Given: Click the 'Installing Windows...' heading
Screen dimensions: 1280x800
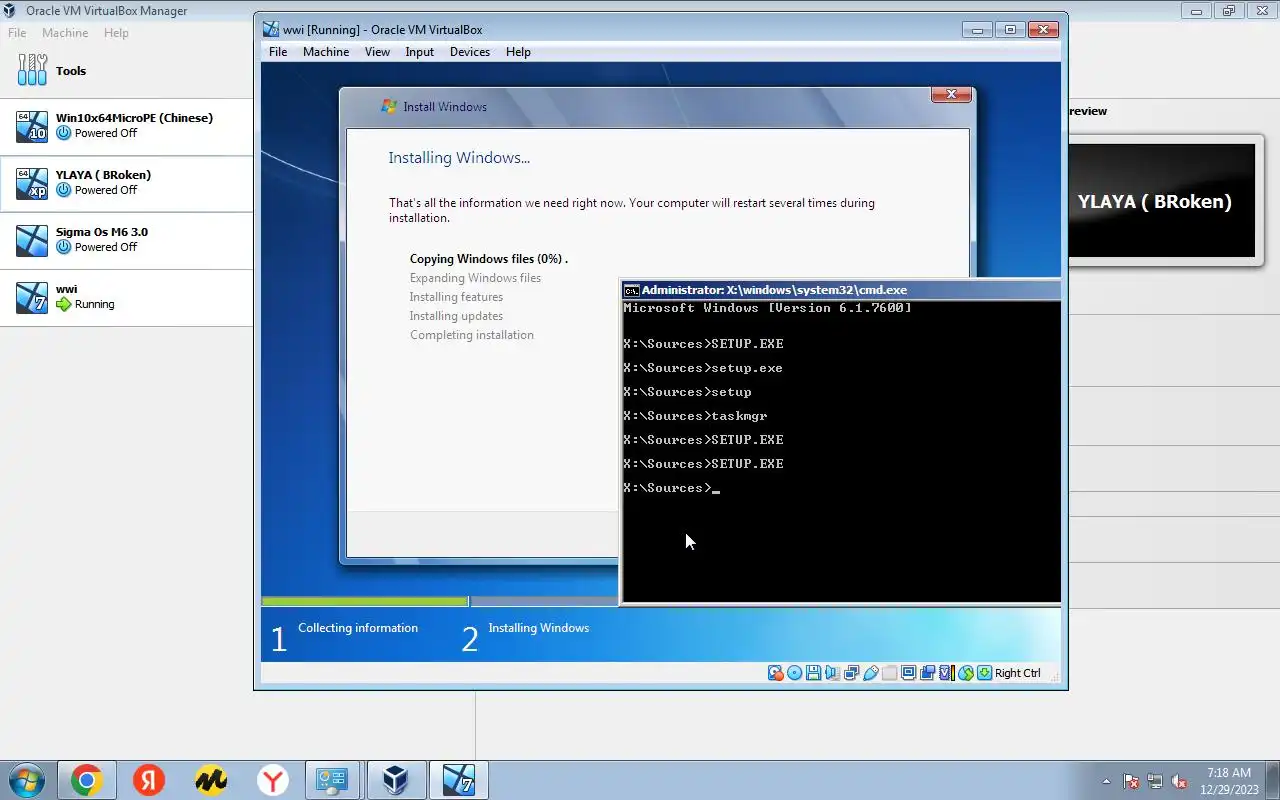Looking at the screenshot, I should [459, 158].
